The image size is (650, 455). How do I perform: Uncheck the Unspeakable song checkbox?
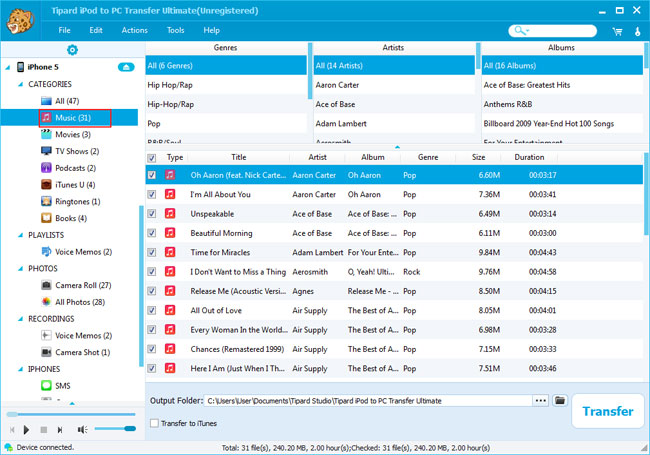tap(152, 213)
